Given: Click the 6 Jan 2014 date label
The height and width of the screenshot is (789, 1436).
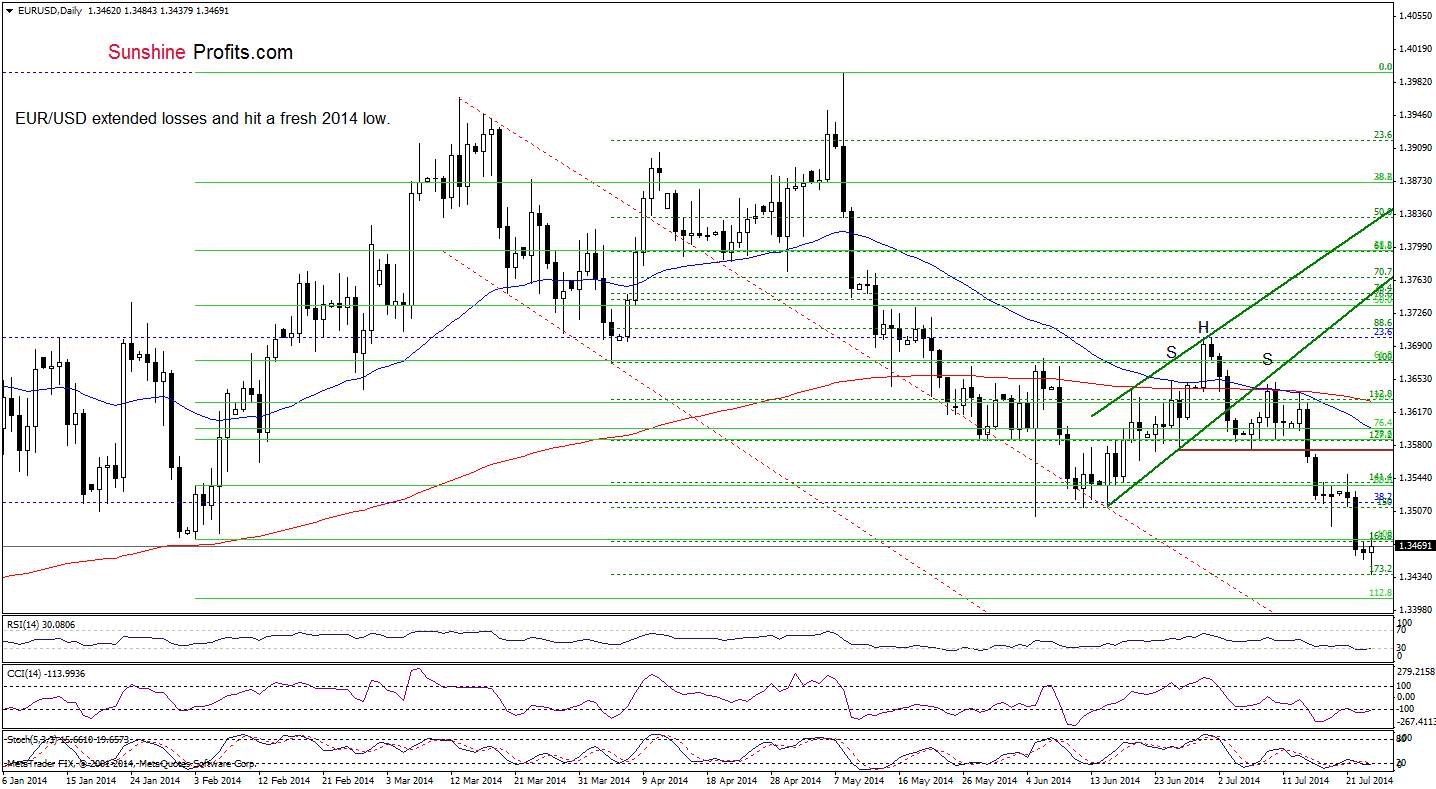Looking at the screenshot, I should 25,779.
